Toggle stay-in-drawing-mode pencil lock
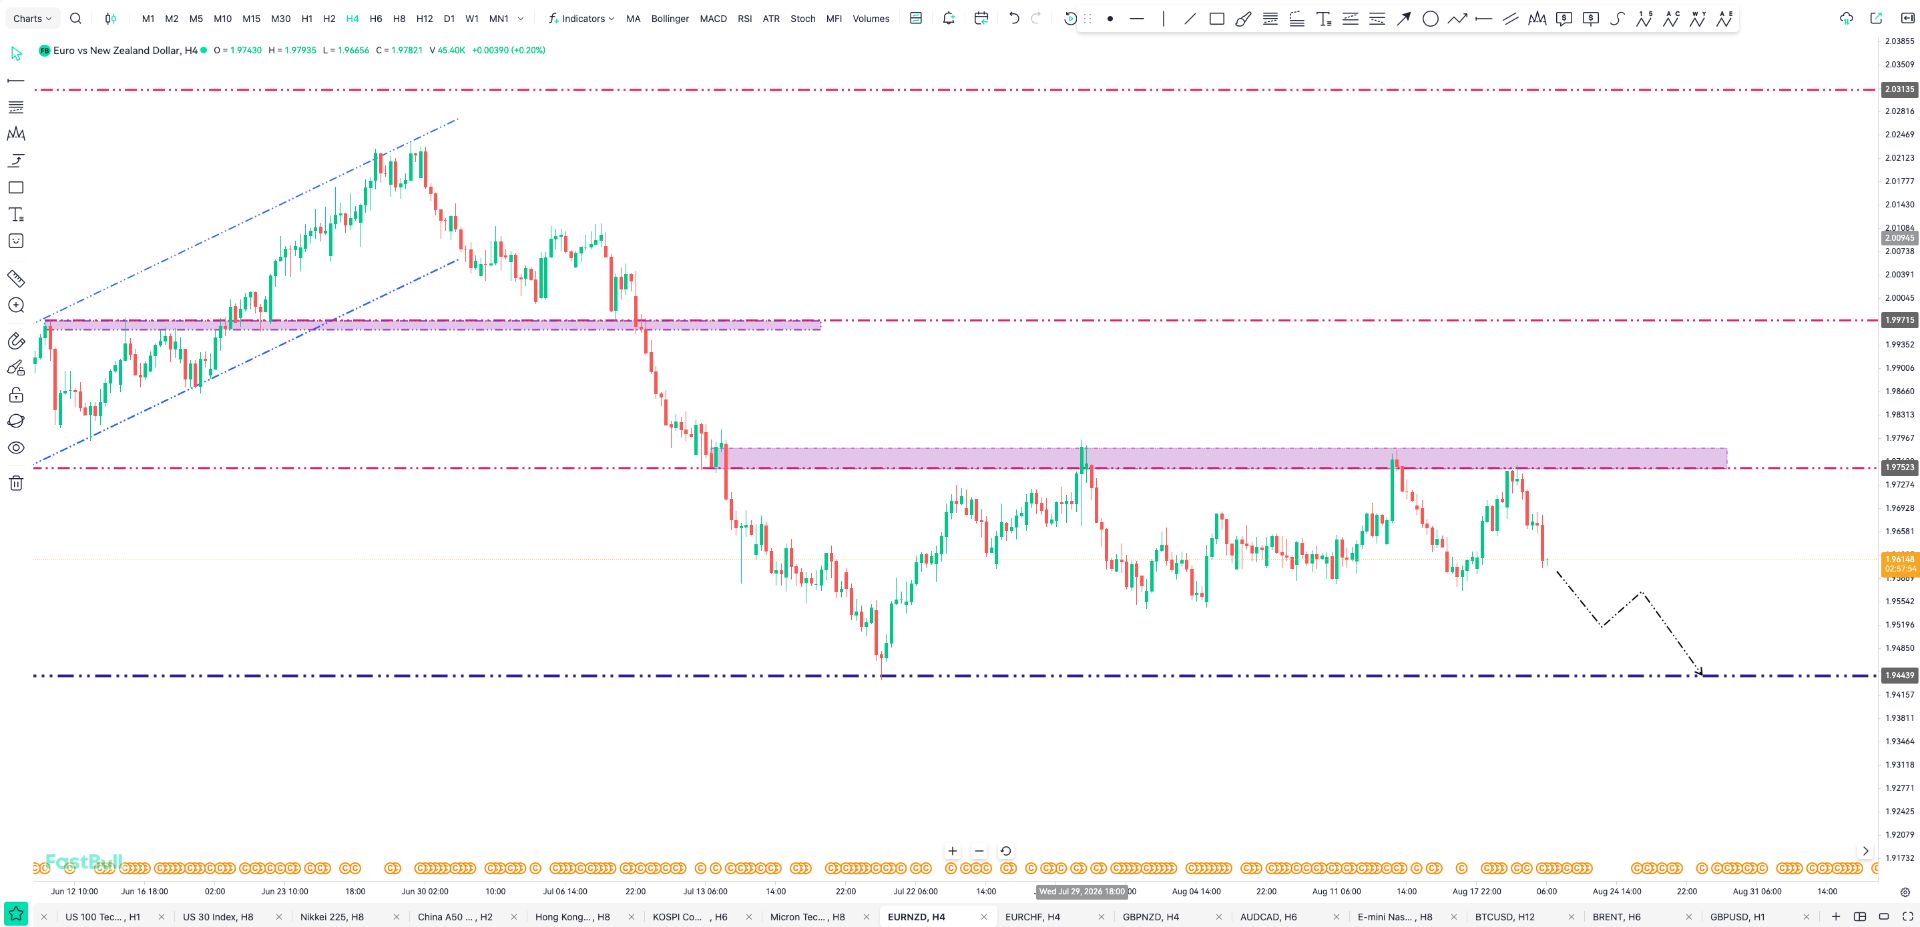 click(16, 368)
